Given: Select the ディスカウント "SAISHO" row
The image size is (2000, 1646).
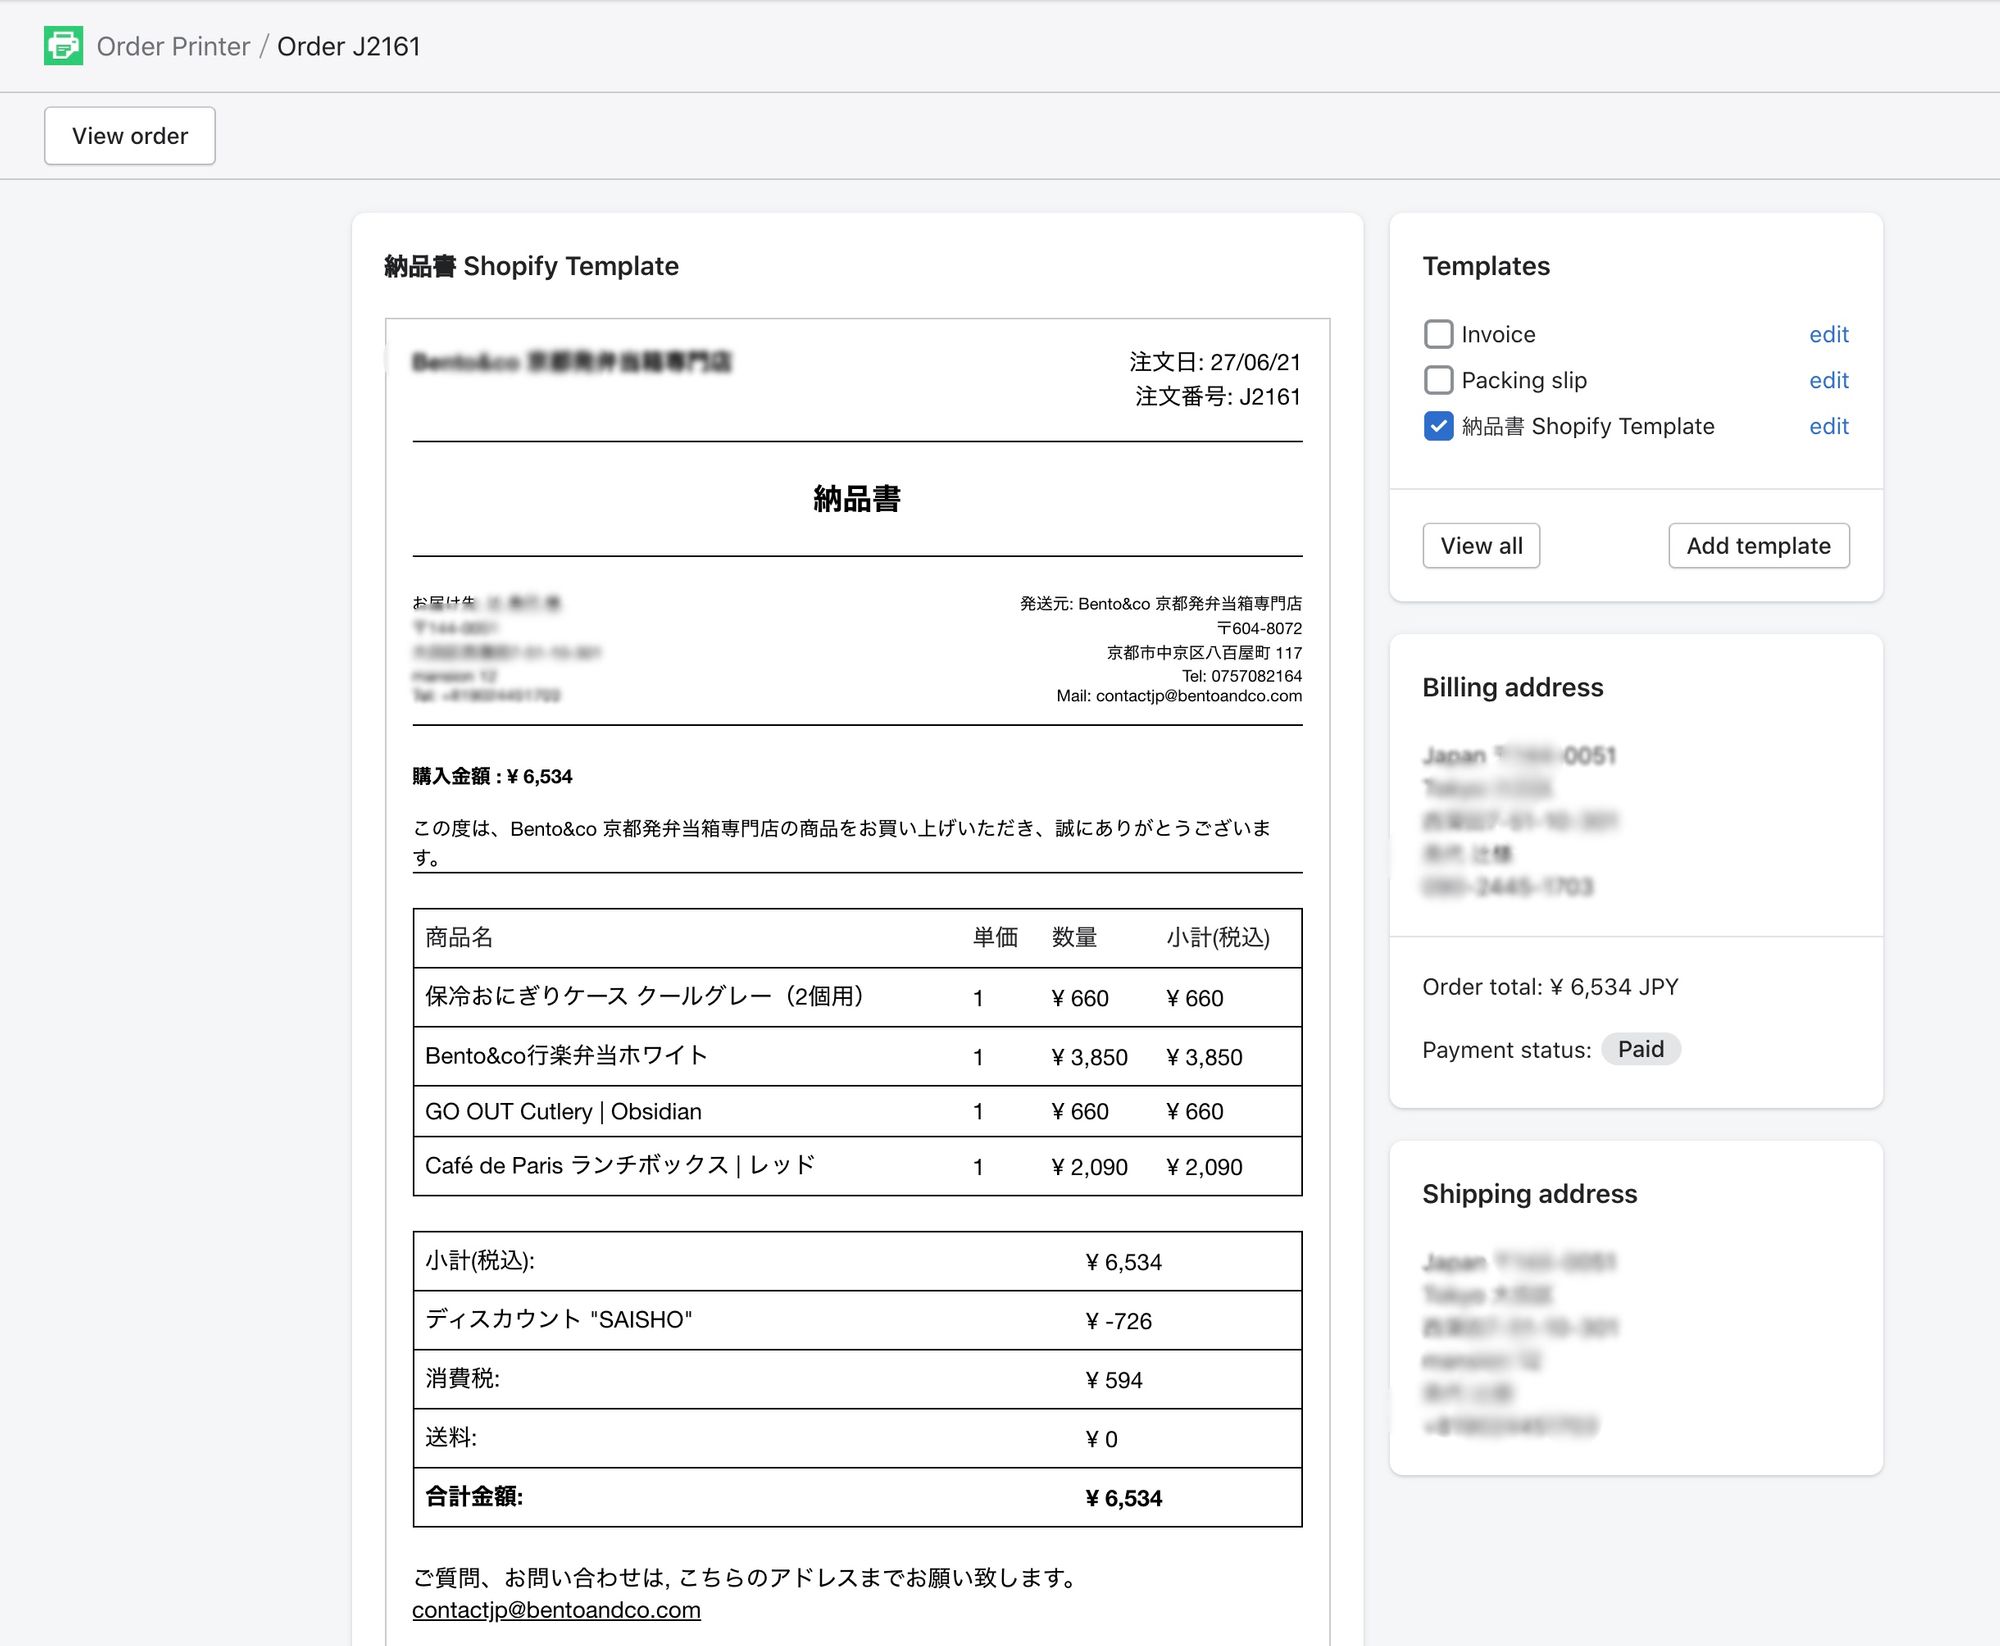Looking at the screenshot, I should (x=857, y=1320).
